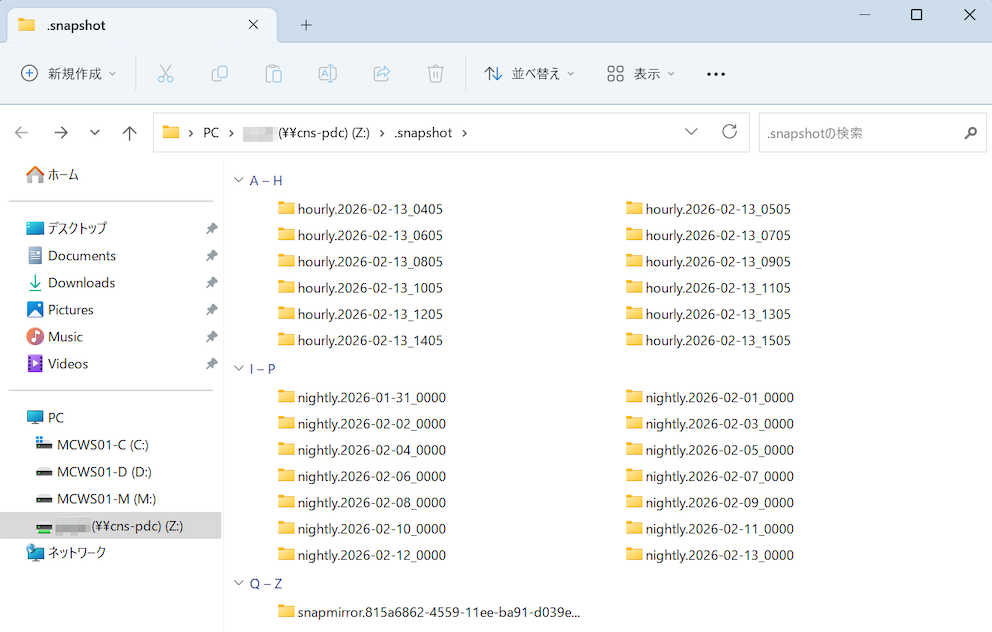Open the 表示 view options menu
Image resolution: width=992 pixels, height=632 pixels.
tap(641, 74)
